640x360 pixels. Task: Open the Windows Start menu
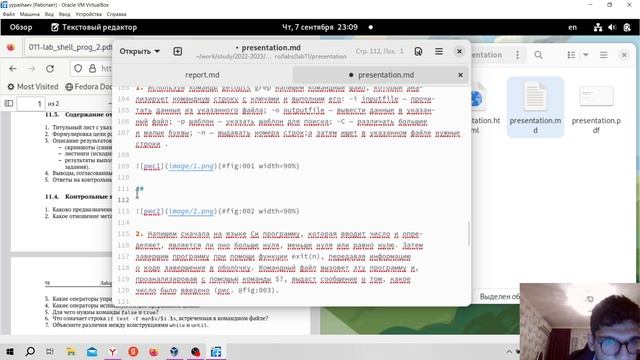tap(10, 351)
